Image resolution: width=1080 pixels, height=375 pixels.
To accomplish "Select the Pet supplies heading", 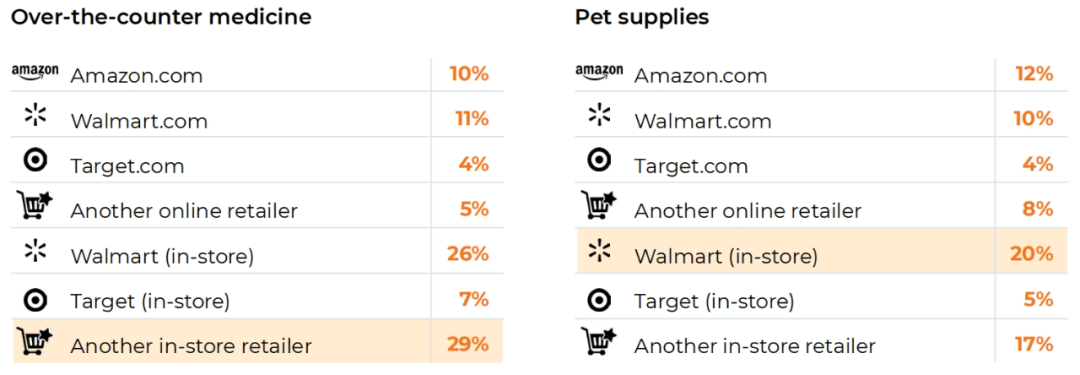I will point(642,17).
